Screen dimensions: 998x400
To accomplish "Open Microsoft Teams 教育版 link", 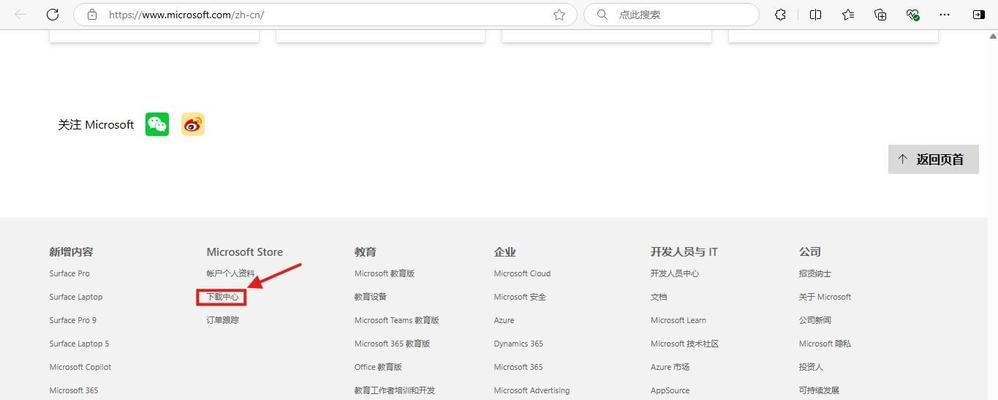I will [x=397, y=320].
